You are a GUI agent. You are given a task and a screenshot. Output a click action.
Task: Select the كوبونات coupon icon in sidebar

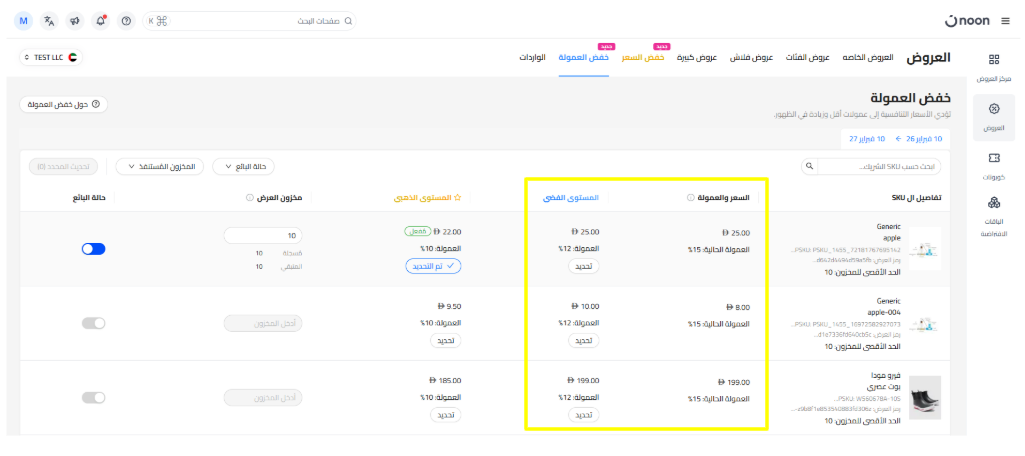pos(993,159)
